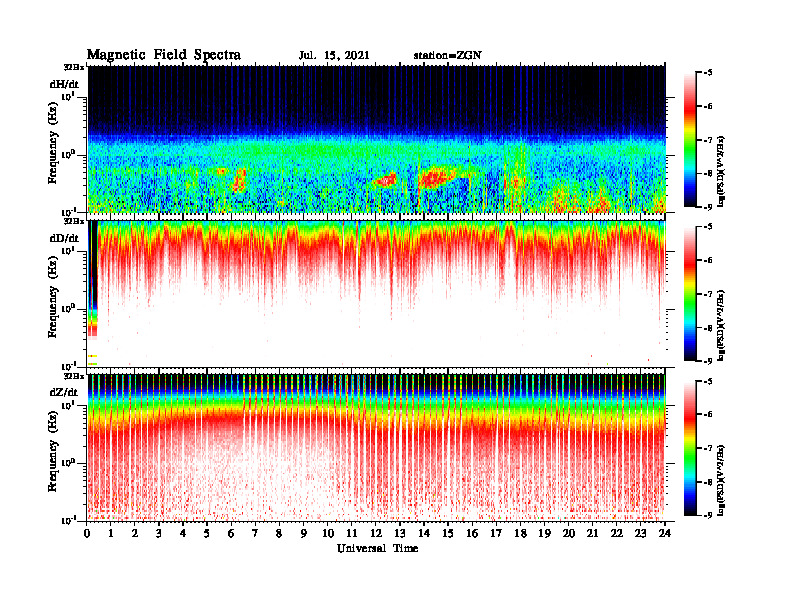Click the "Jul. 15, 2021" date text
Viewport: 792px width, 612px height.
pyautogui.click(x=334, y=56)
